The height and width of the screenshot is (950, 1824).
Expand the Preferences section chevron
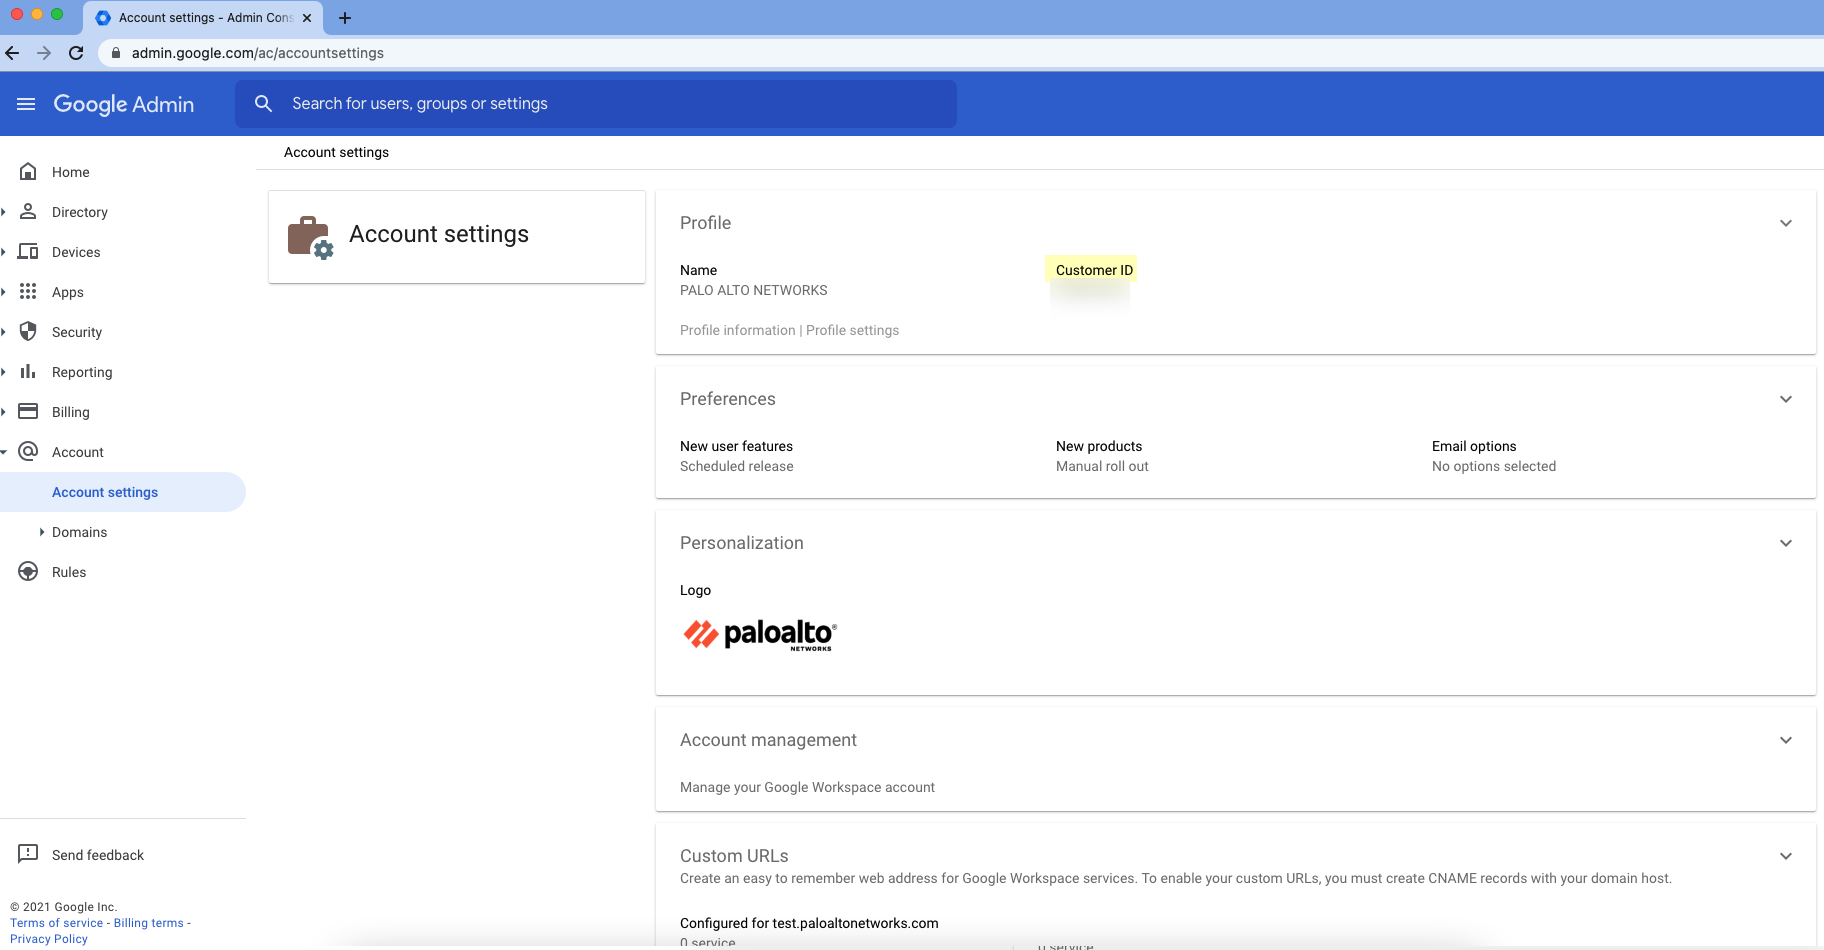1786,399
